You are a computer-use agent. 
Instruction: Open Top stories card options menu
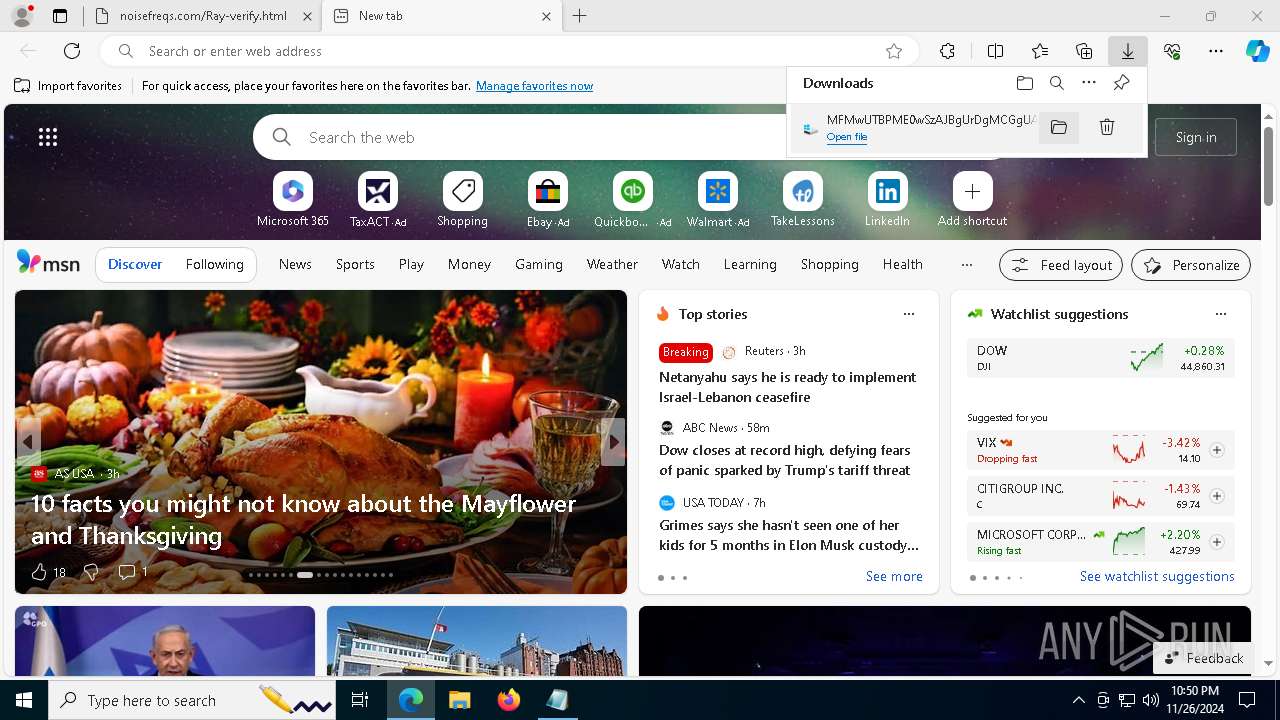(x=909, y=314)
